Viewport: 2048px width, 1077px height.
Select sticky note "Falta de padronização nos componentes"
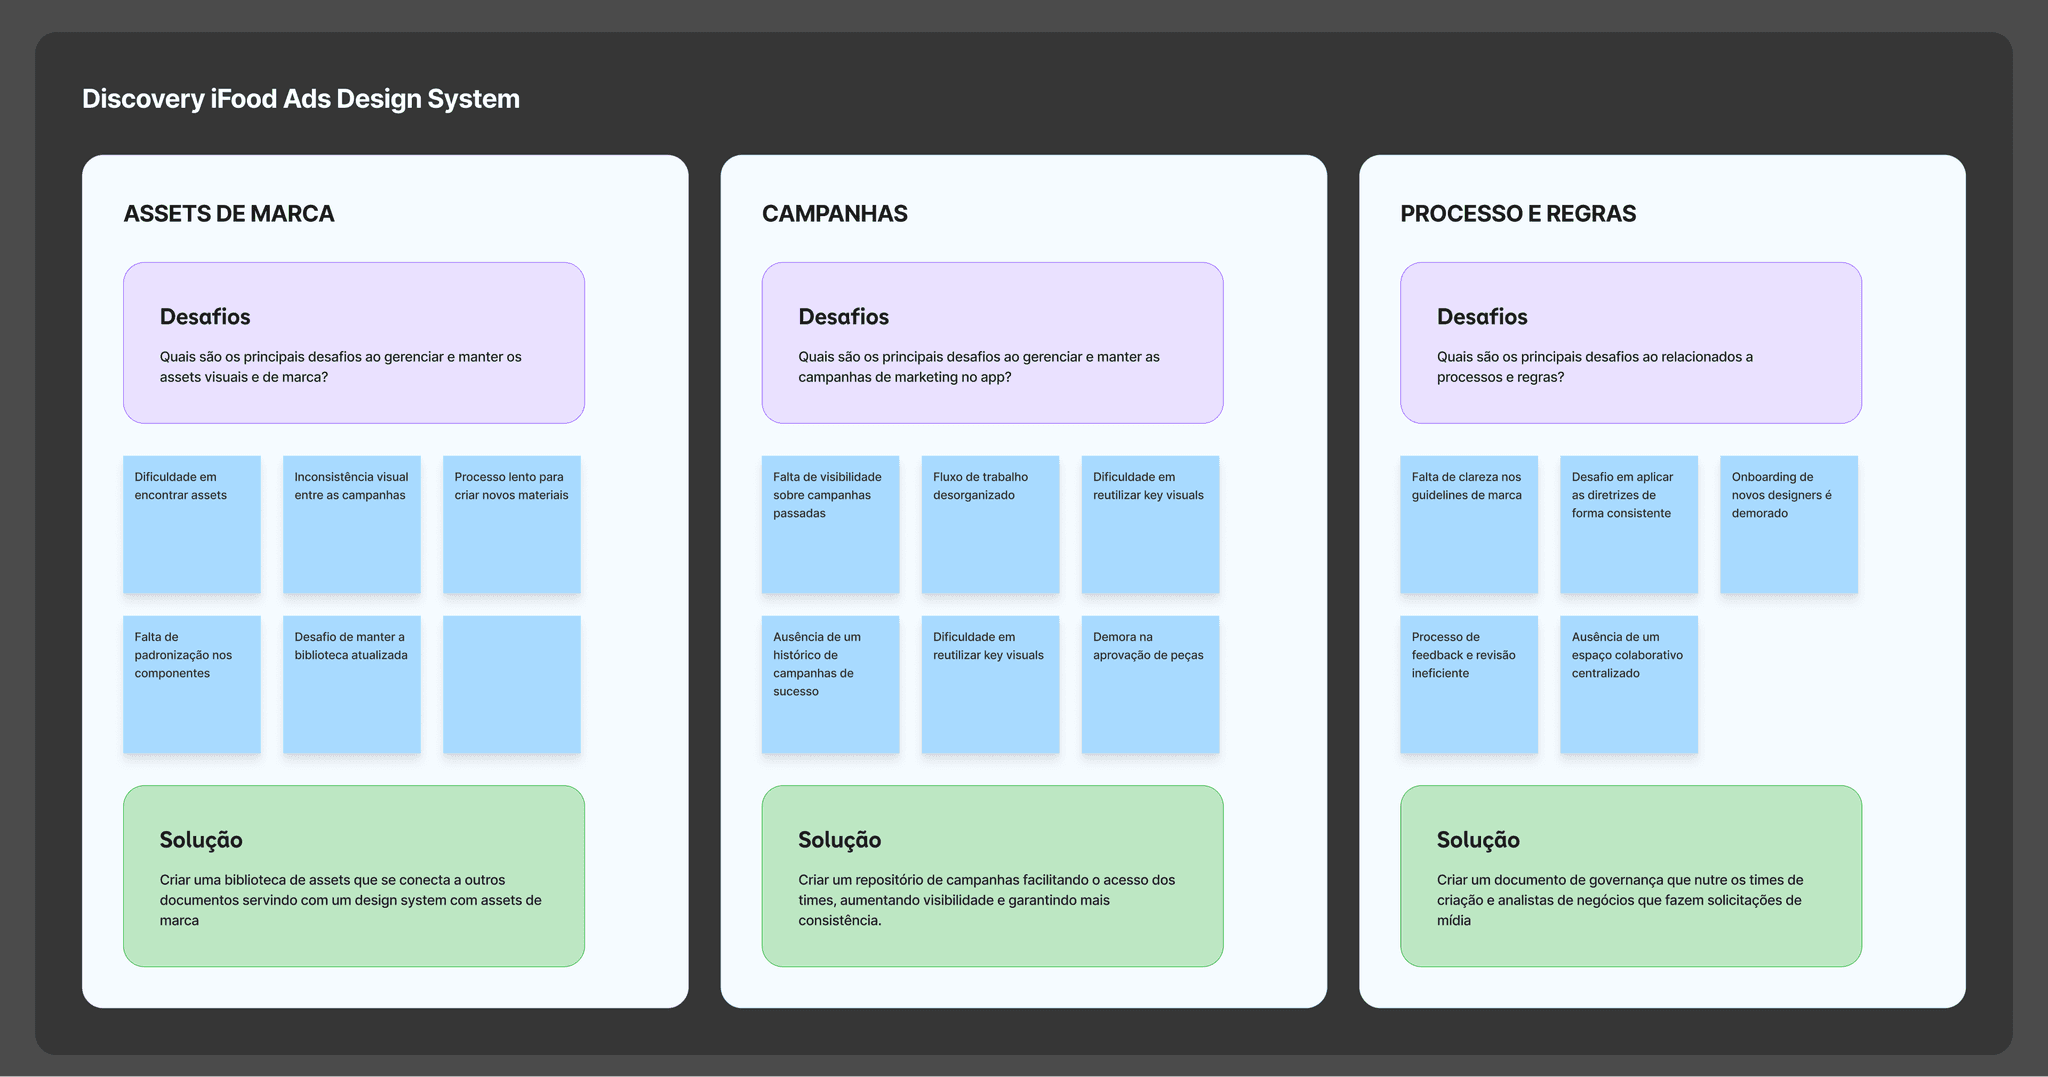pyautogui.click(x=192, y=685)
